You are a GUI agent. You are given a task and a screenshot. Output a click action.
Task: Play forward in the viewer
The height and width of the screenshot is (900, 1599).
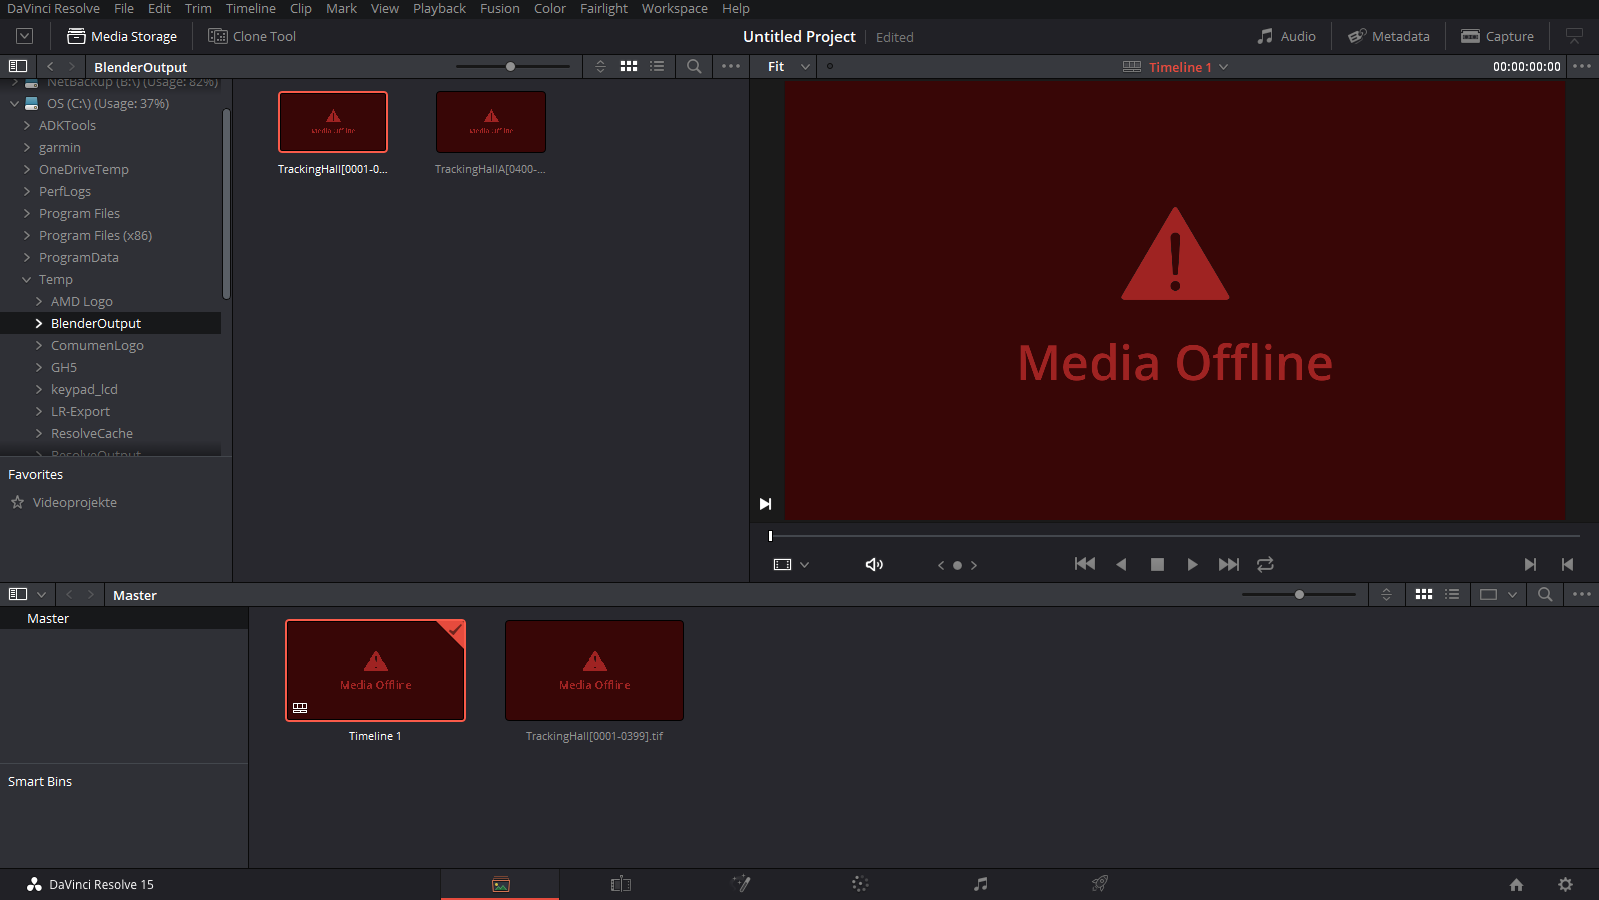click(1192, 565)
